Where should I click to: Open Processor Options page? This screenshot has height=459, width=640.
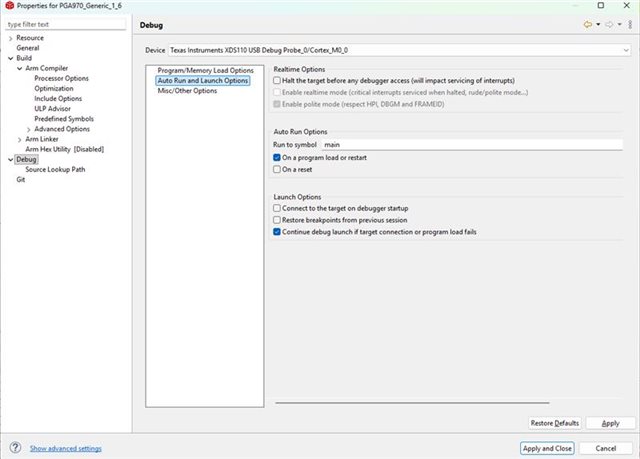(x=61, y=78)
